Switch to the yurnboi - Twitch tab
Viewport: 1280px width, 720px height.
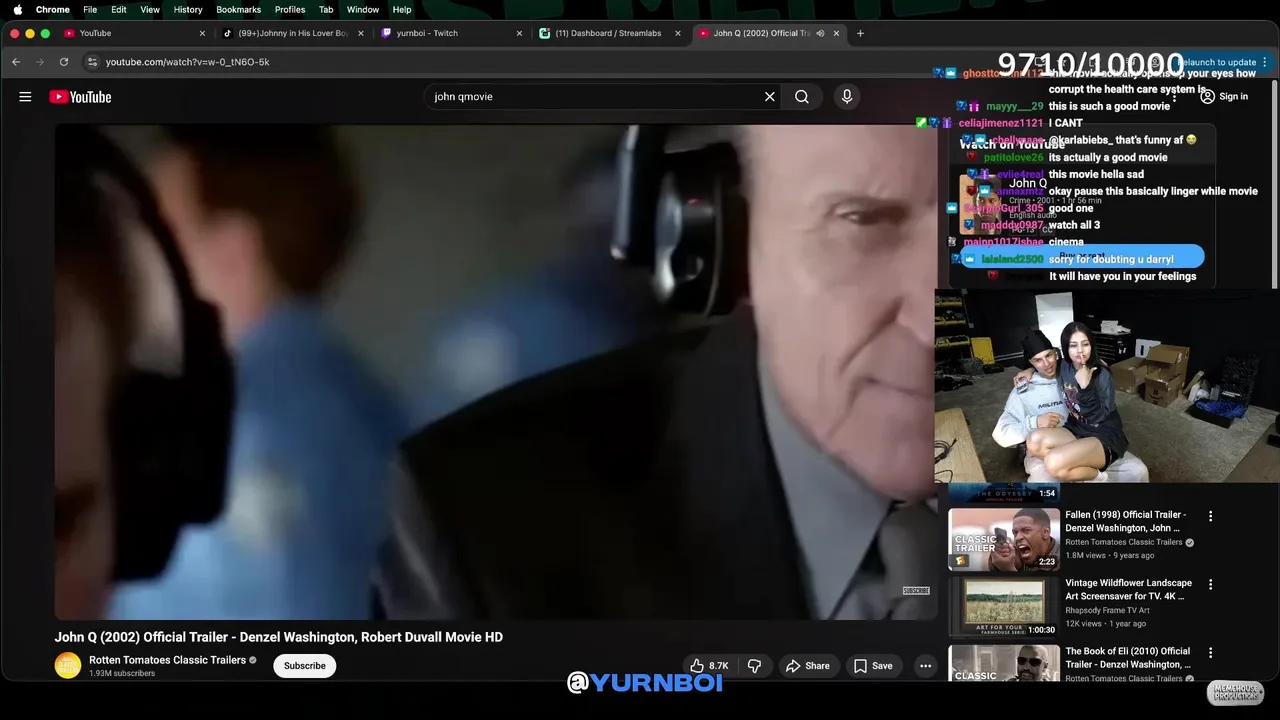[452, 33]
